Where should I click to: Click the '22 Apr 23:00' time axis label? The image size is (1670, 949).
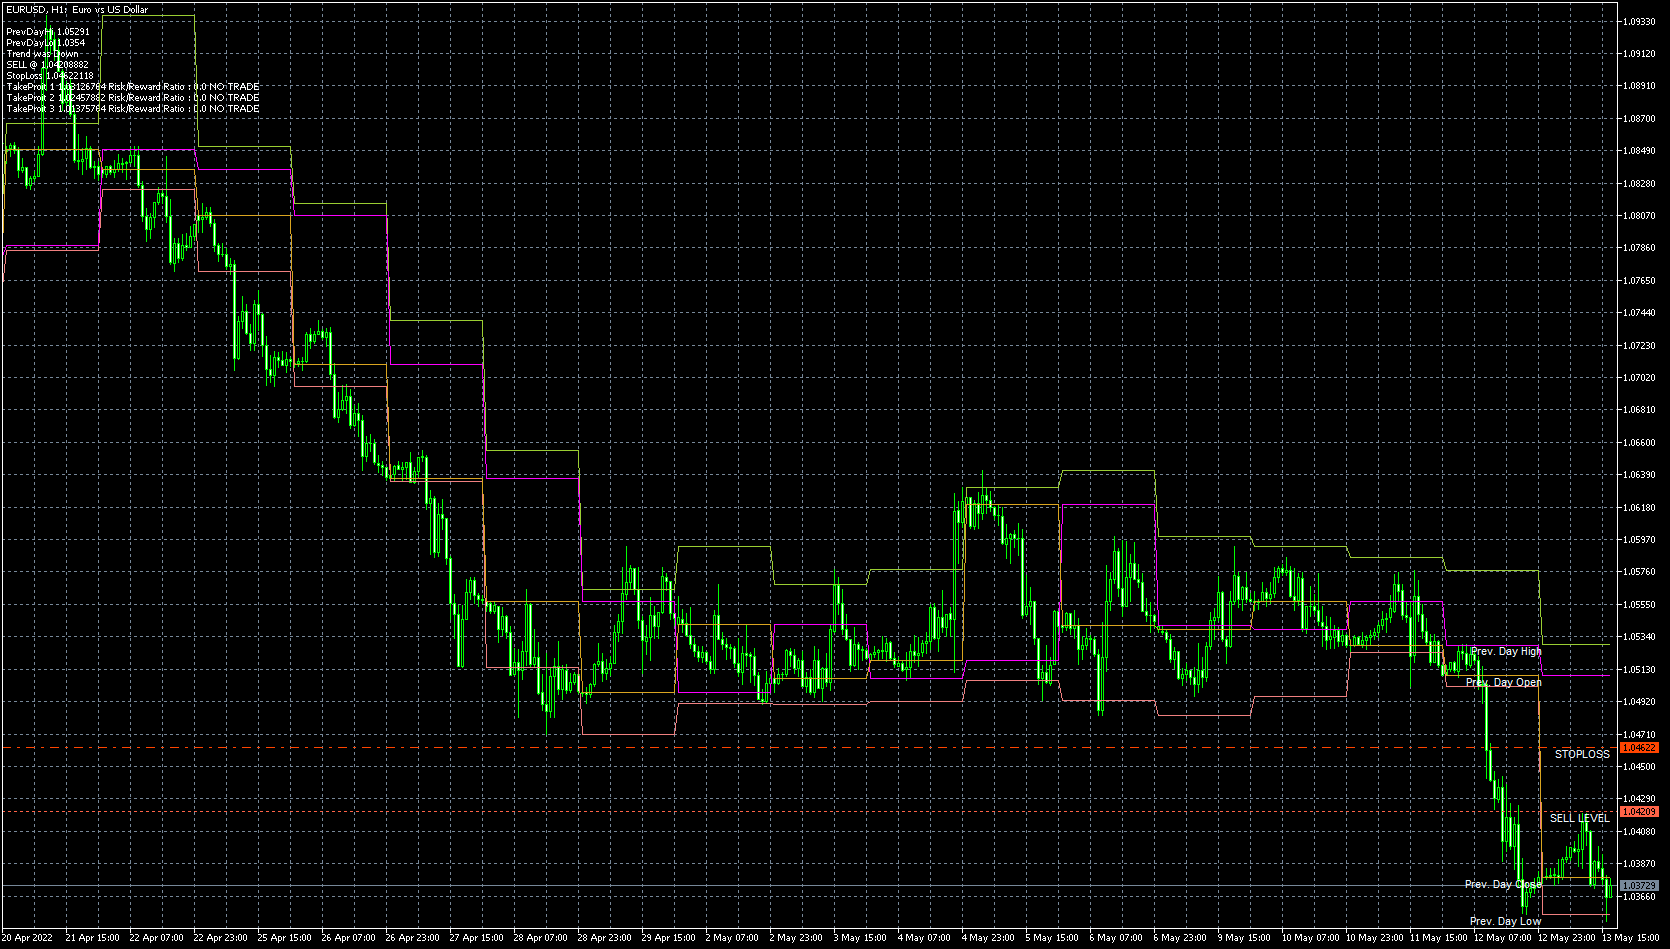[220, 938]
